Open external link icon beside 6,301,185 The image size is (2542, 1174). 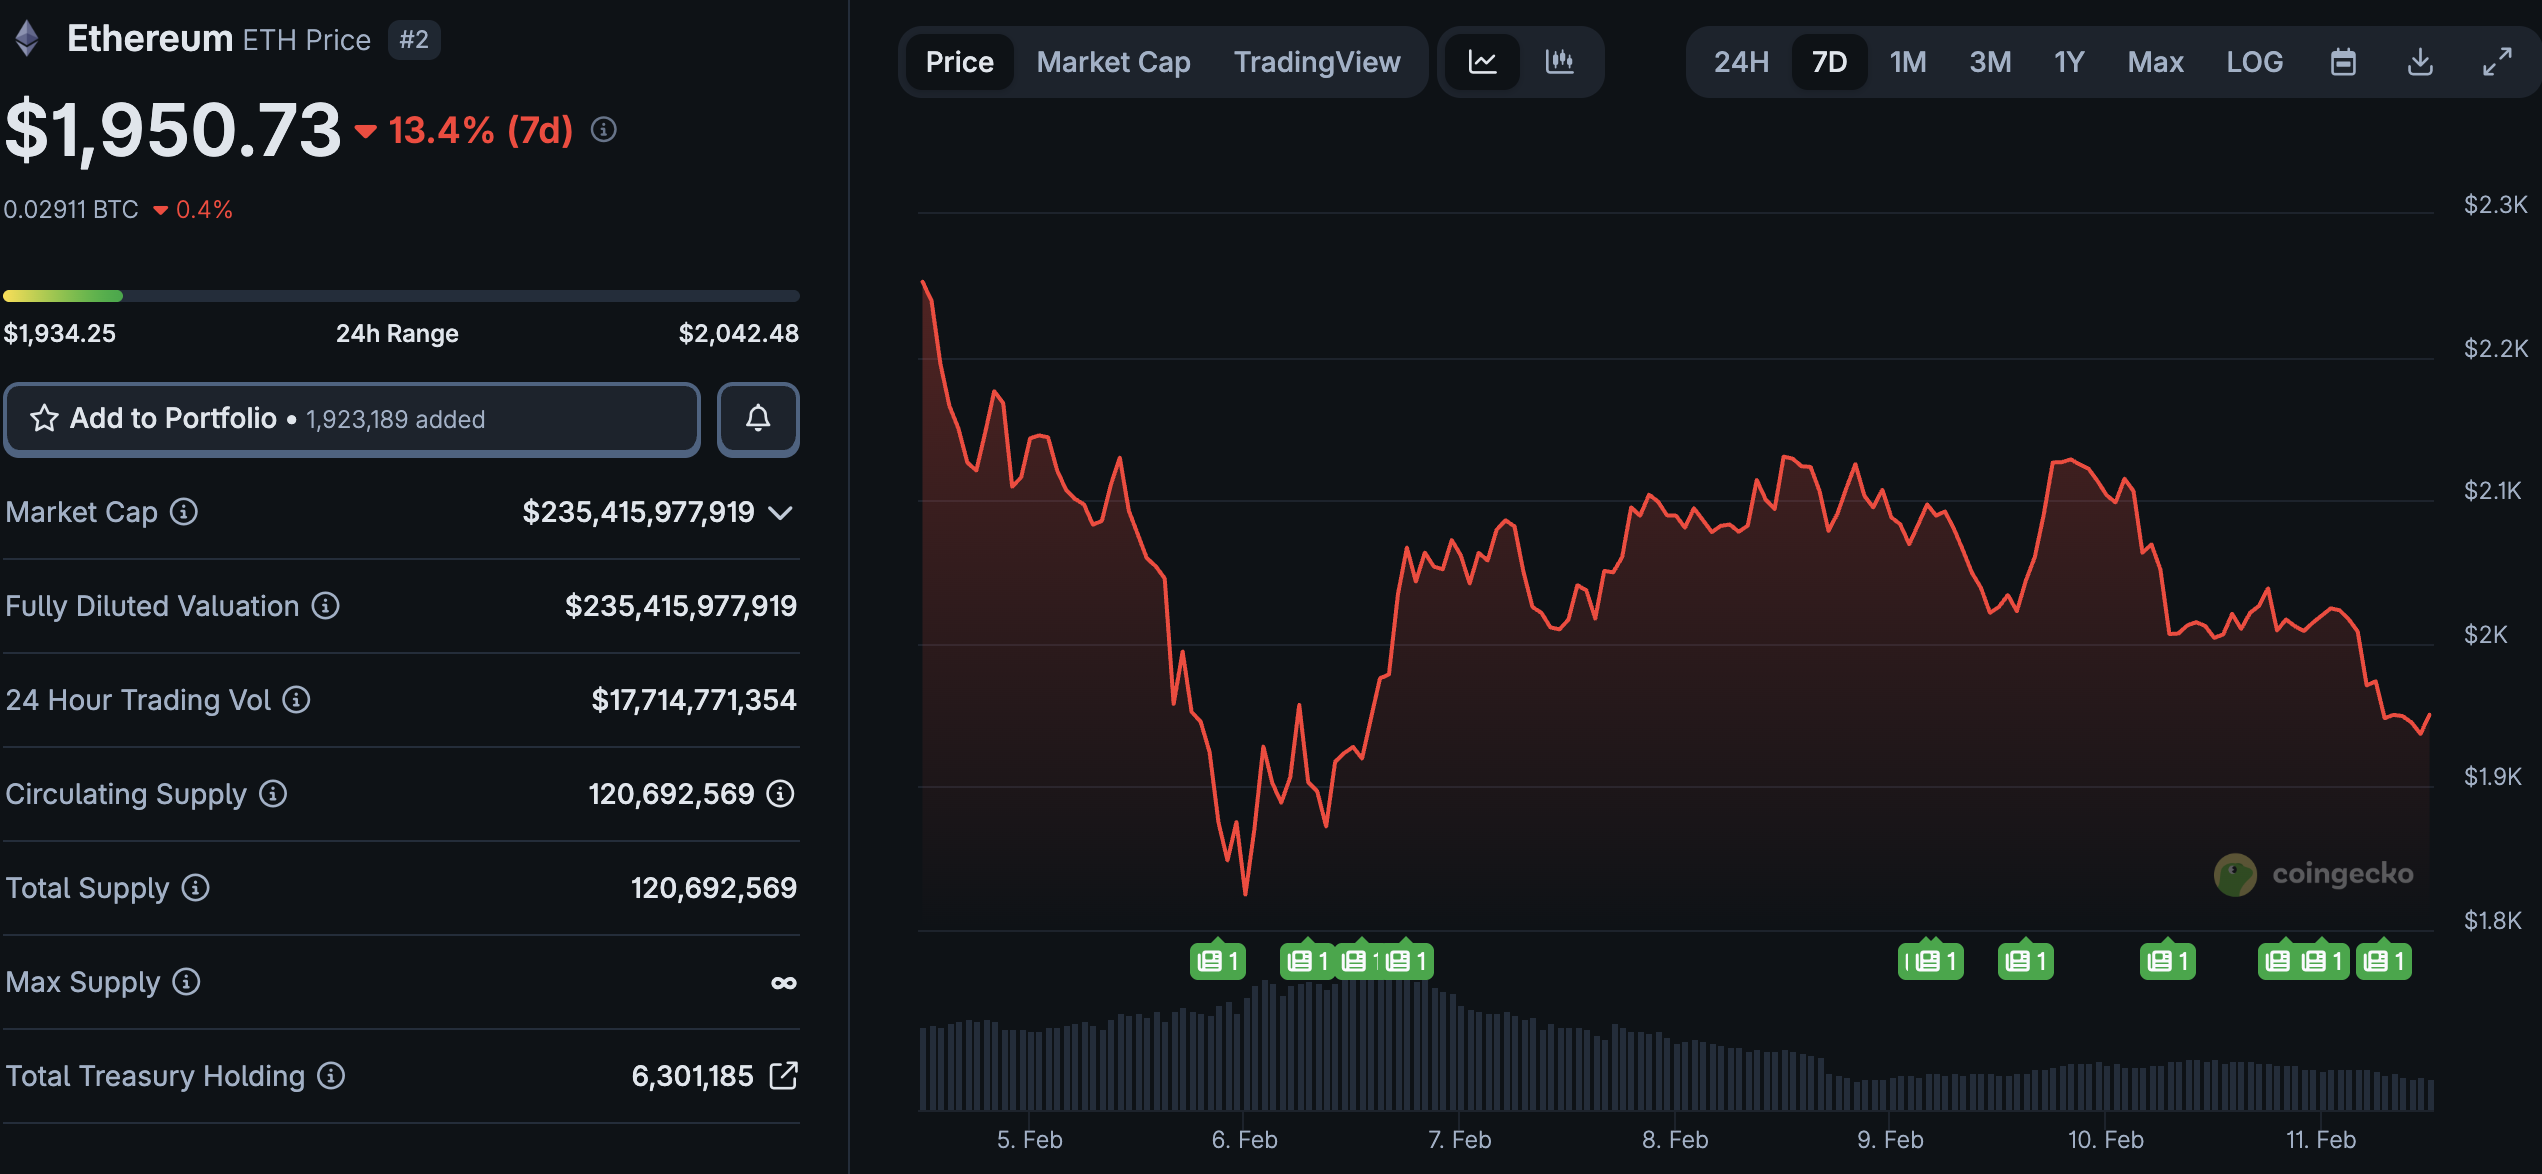[x=783, y=1076]
